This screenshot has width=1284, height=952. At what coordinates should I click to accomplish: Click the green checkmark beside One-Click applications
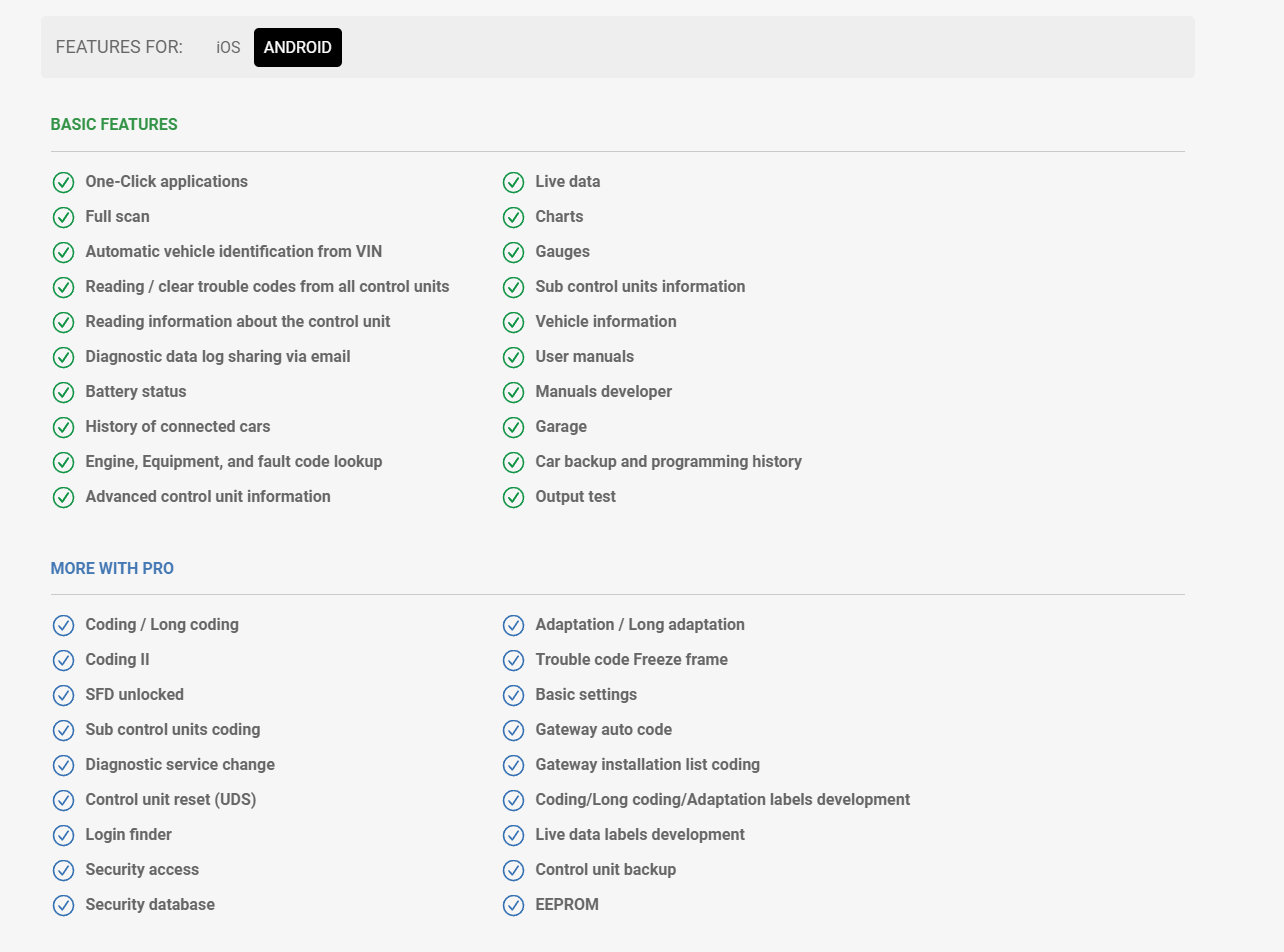click(x=63, y=182)
